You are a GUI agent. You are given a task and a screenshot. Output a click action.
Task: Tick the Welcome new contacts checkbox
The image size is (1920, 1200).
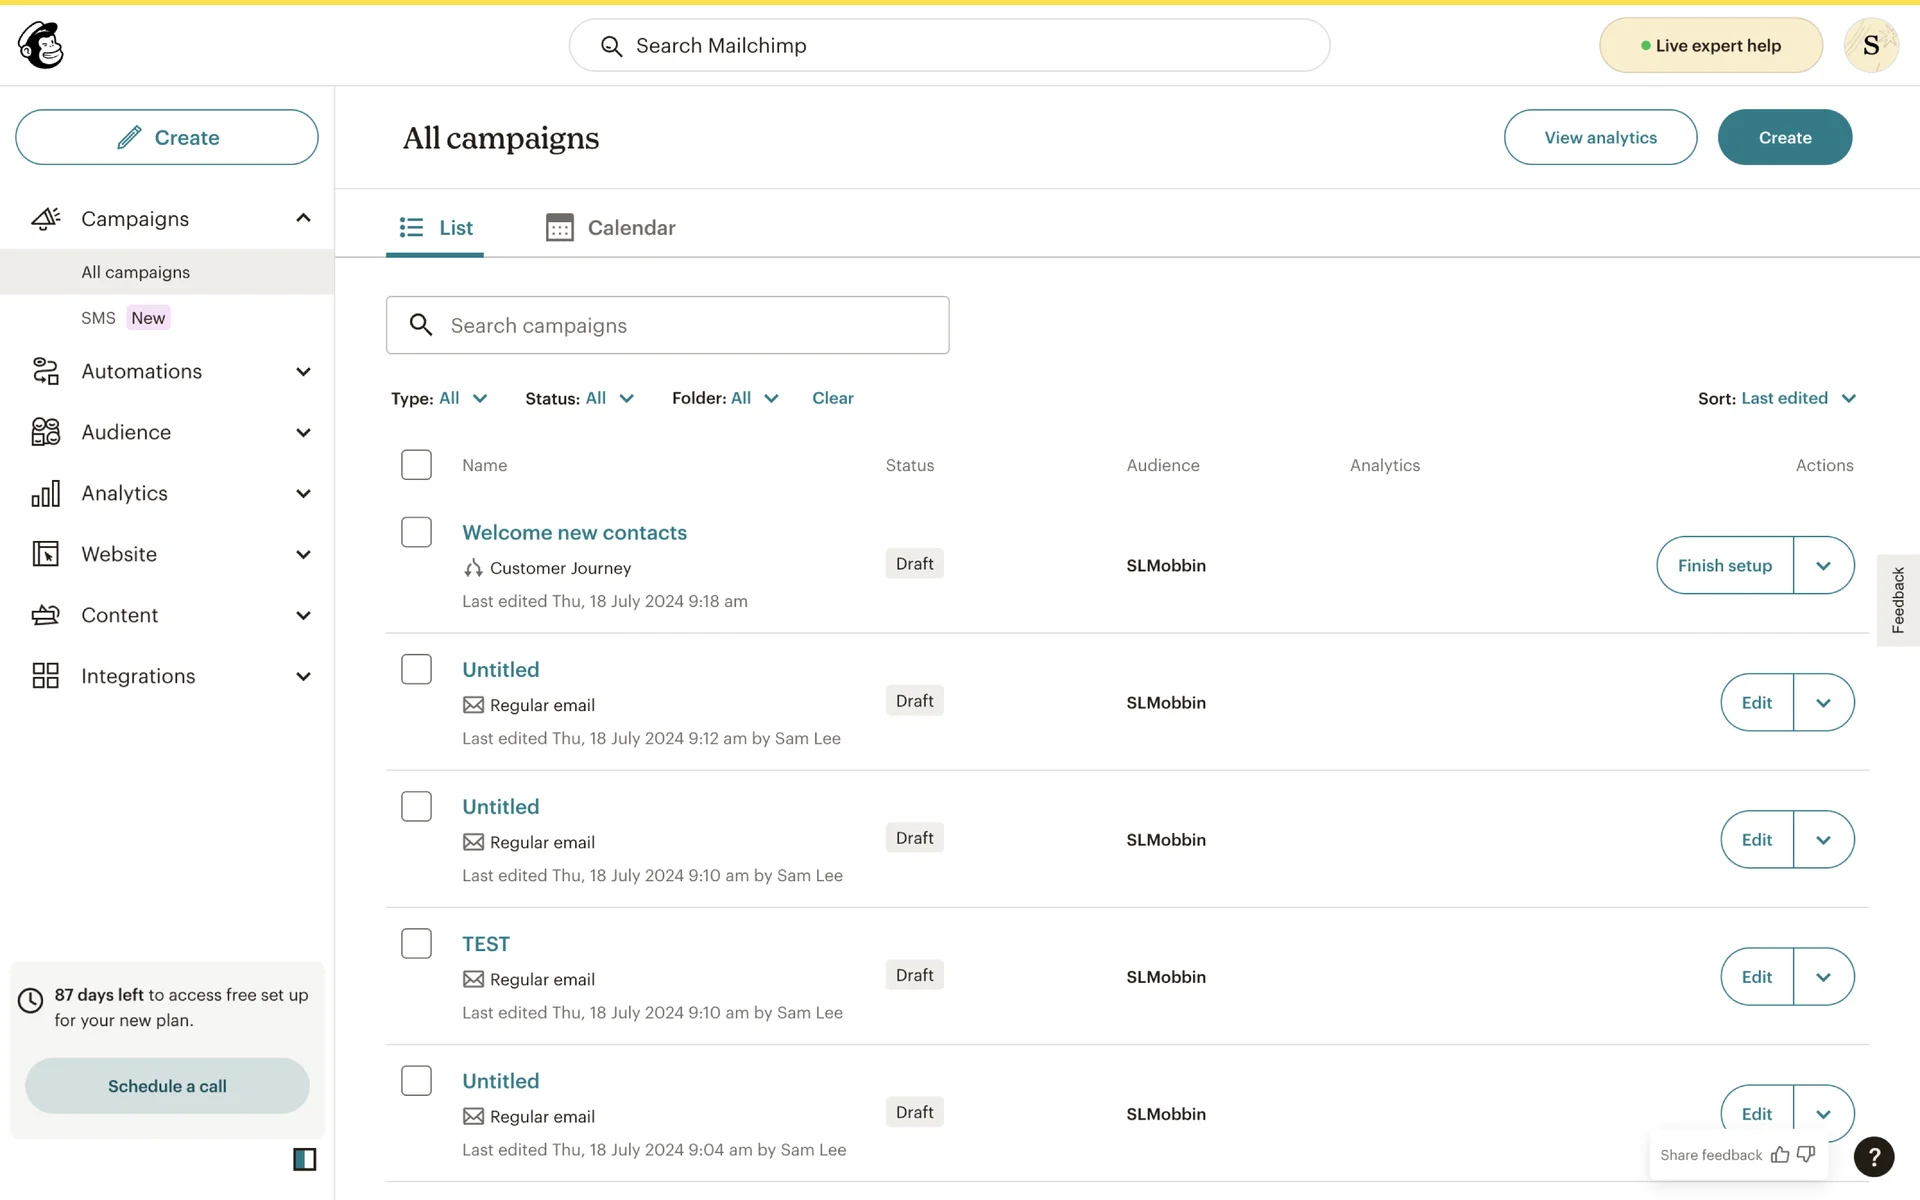(416, 532)
